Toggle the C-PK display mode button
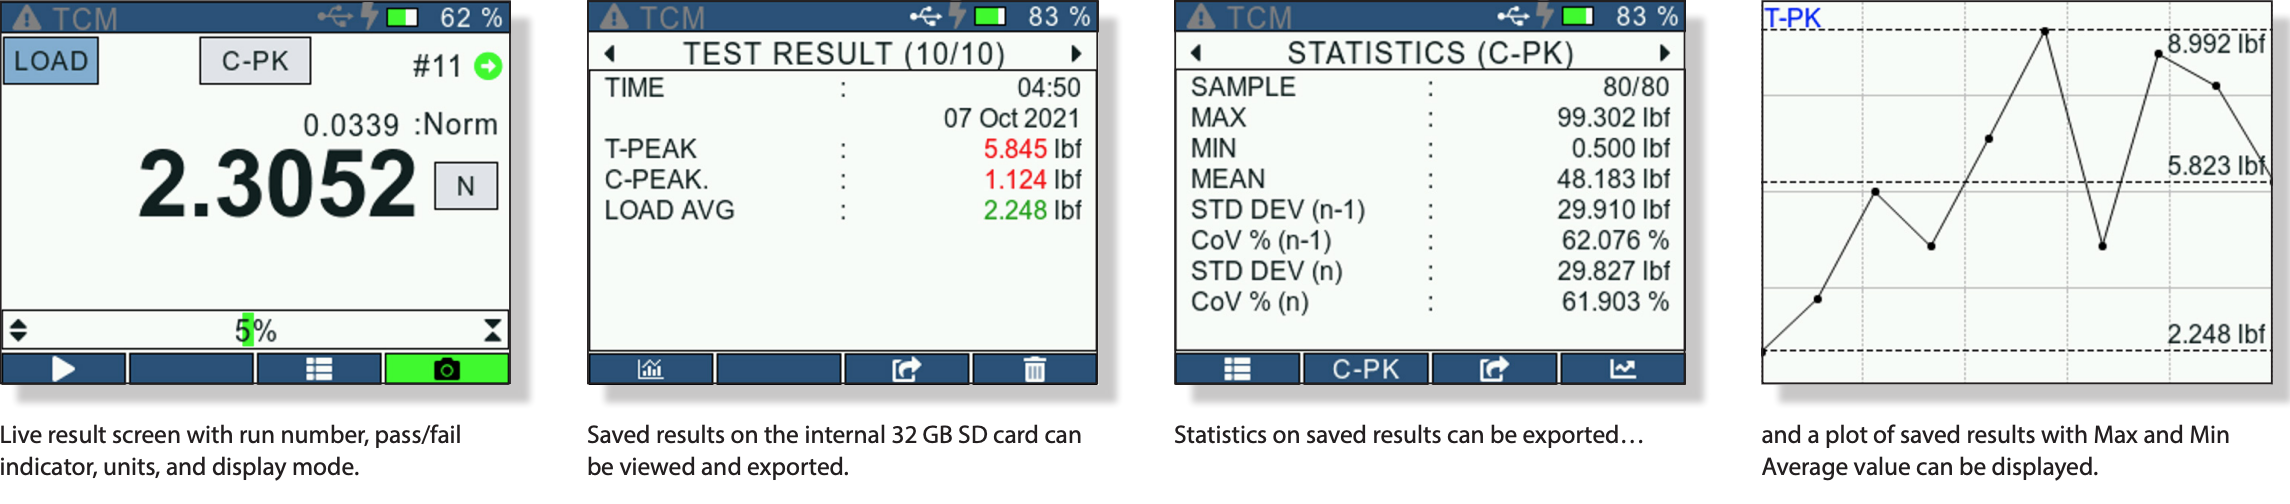 click(x=255, y=61)
